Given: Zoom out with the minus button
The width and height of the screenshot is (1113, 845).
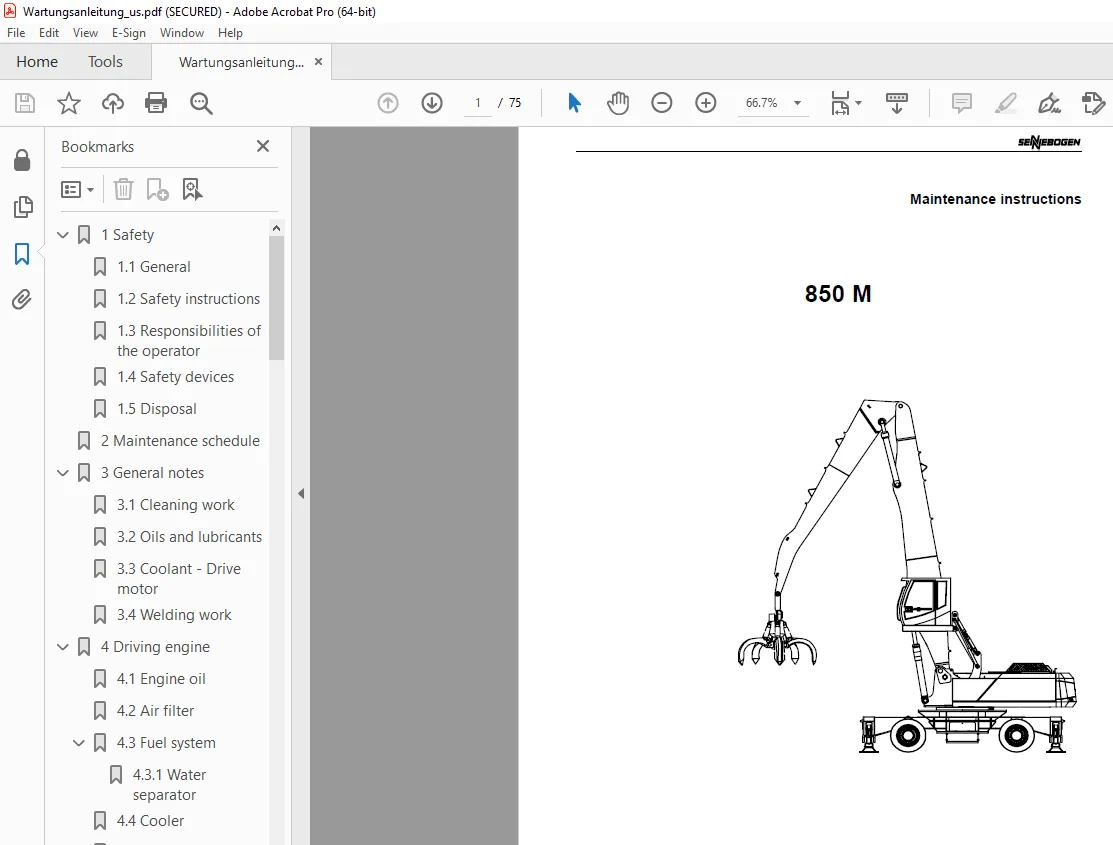Looking at the screenshot, I should coord(662,103).
